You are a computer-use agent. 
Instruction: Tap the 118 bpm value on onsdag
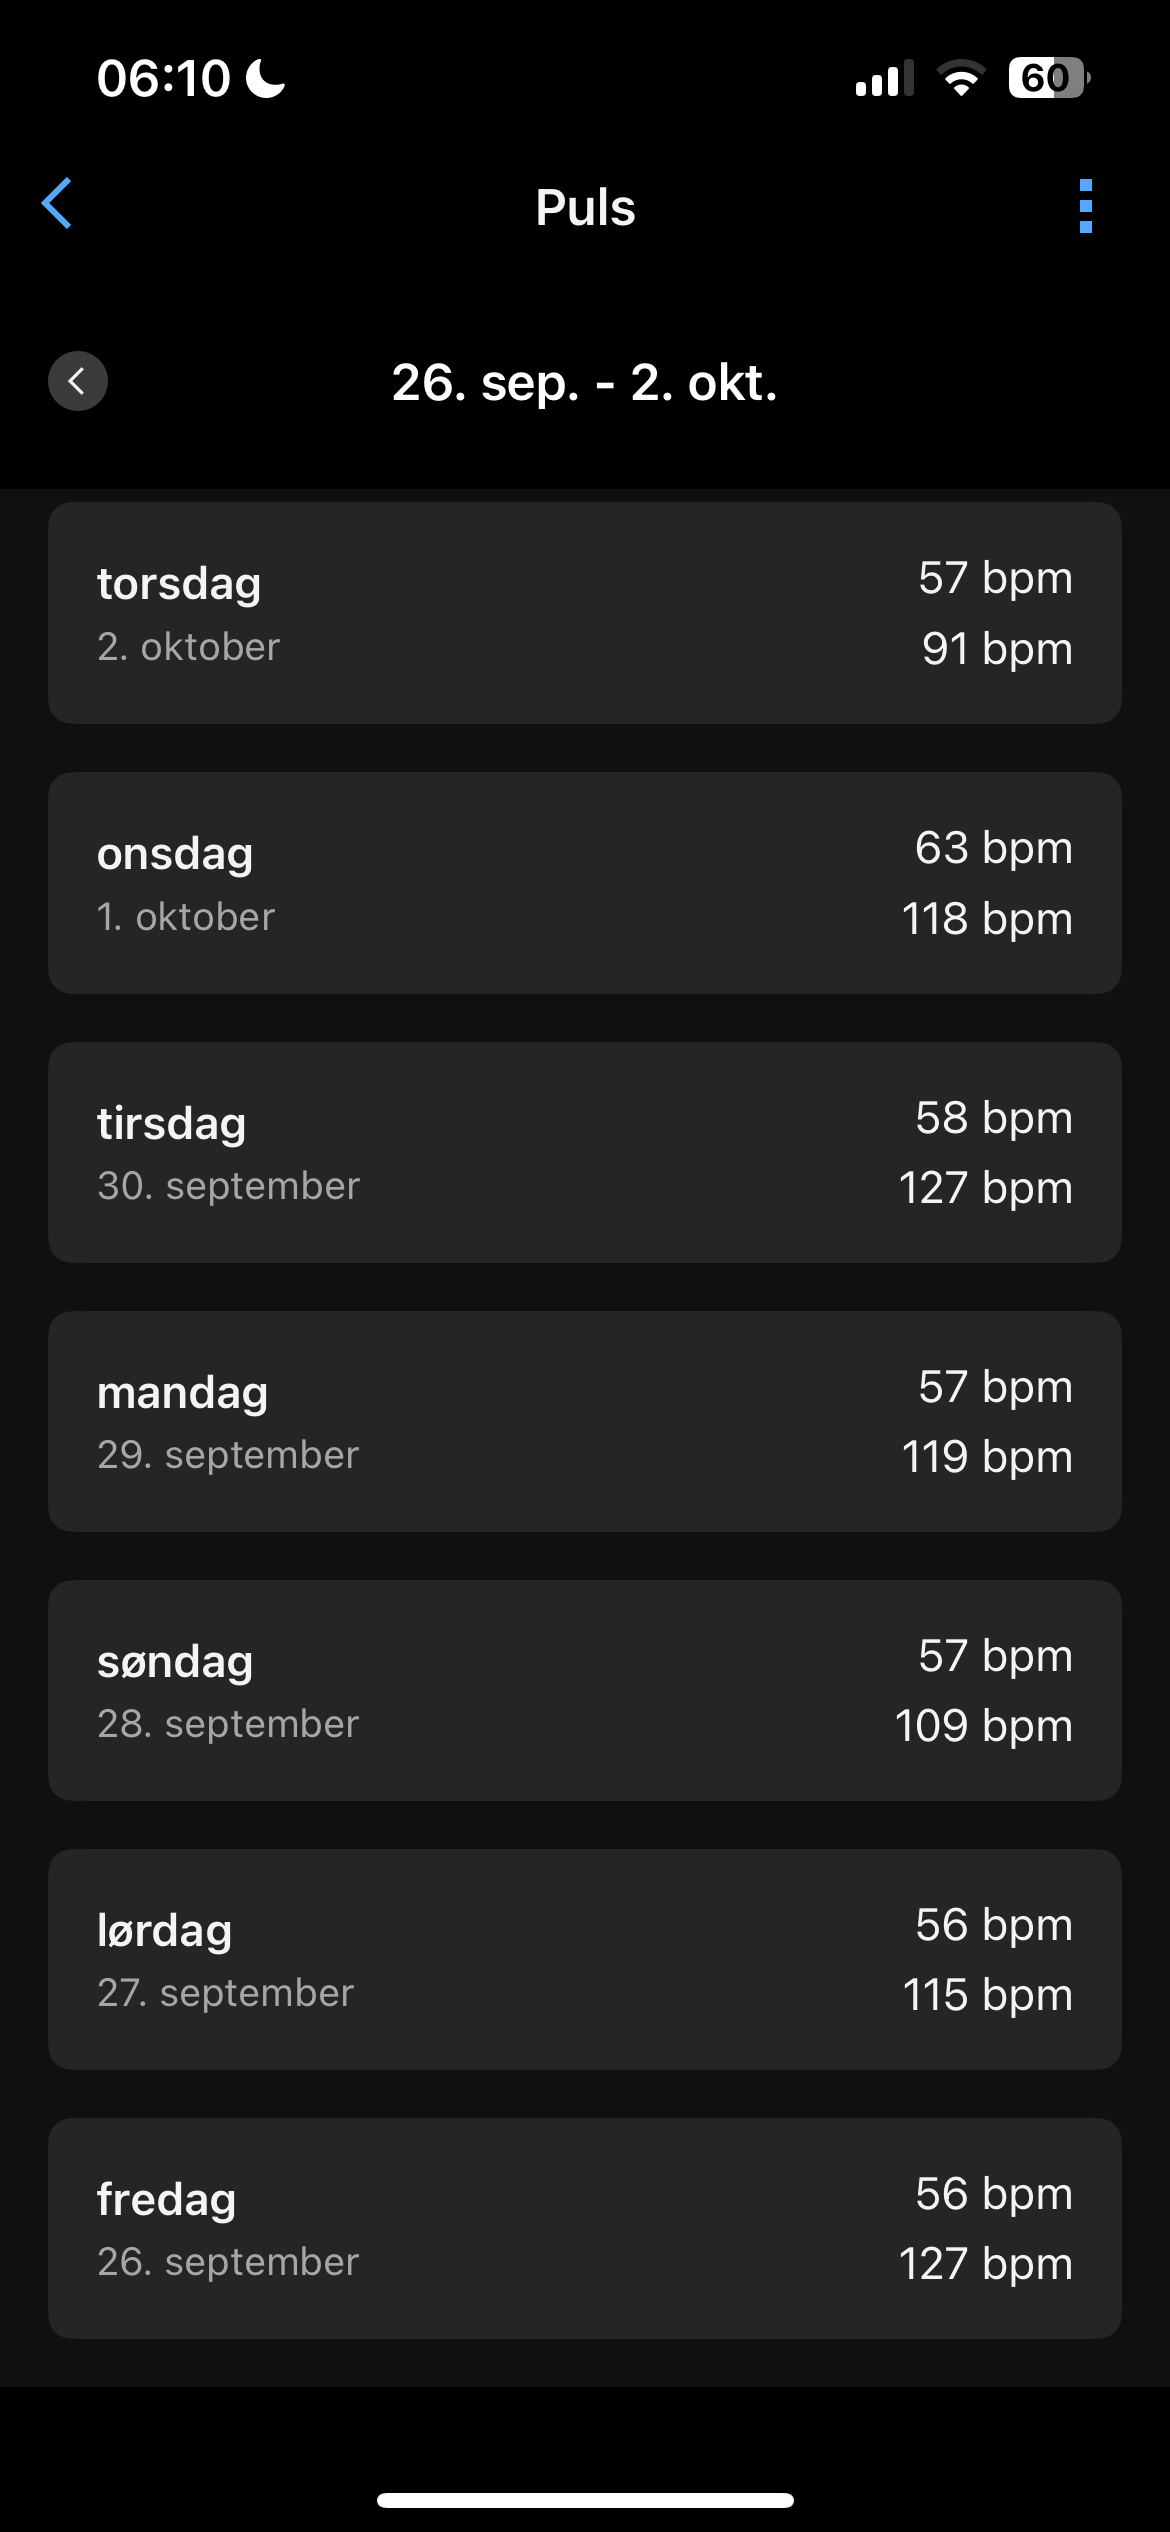986,919
